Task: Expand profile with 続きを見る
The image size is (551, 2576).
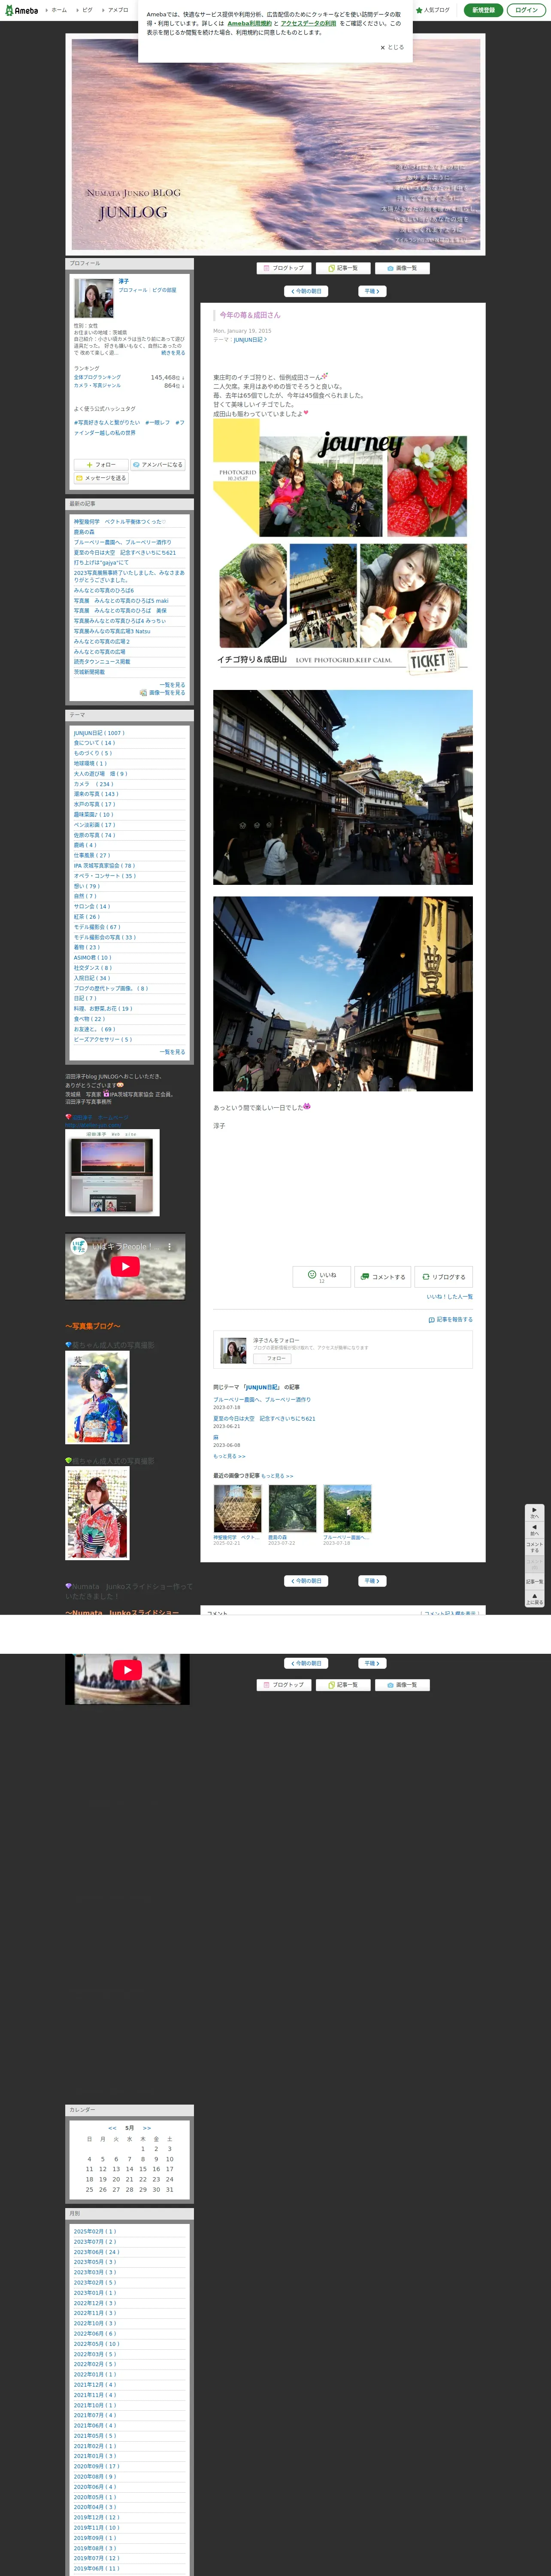Action: point(173,353)
